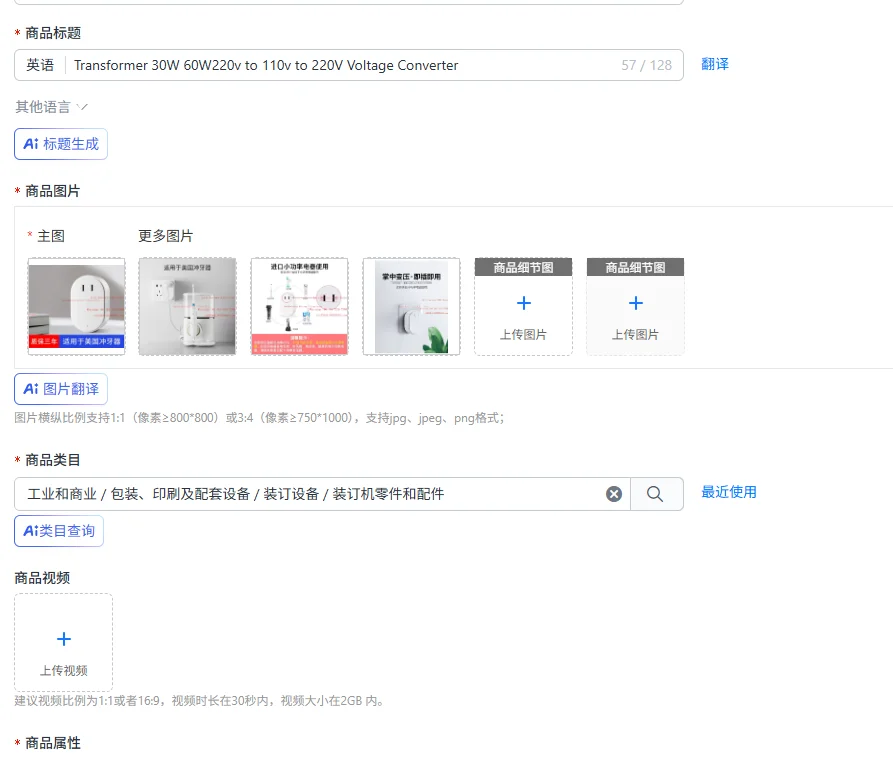
Task: Clear the selected product category
Action: click(614, 494)
